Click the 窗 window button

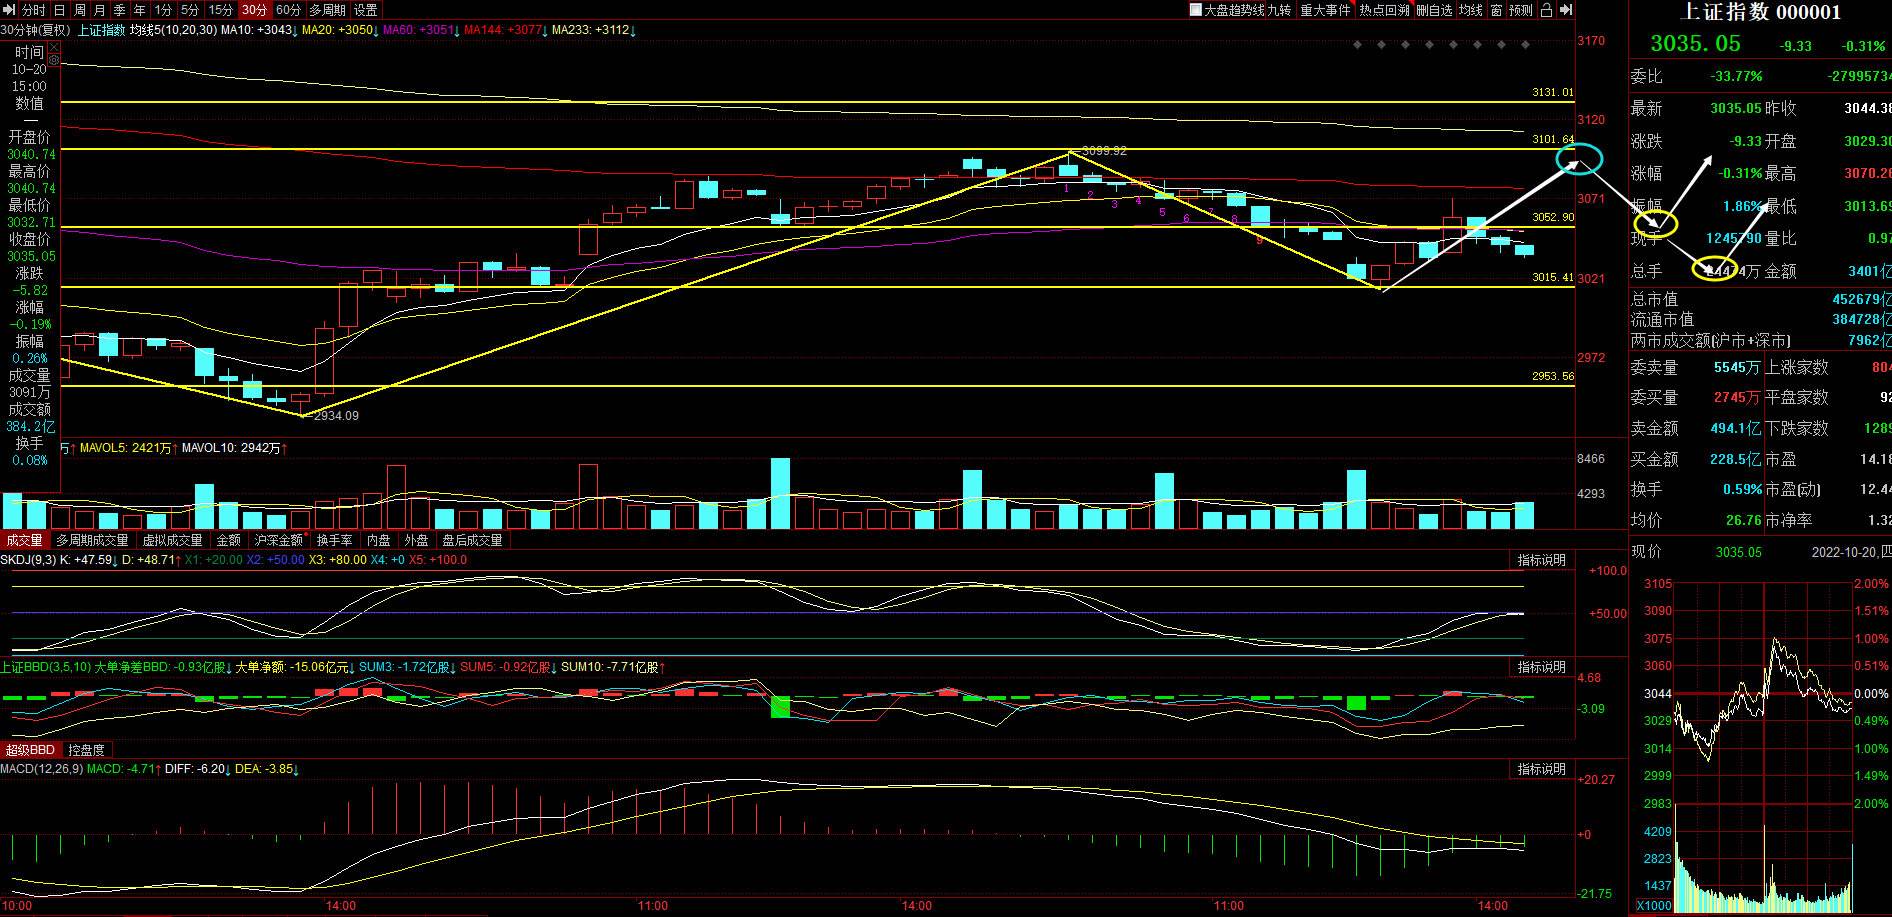tap(1496, 10)
